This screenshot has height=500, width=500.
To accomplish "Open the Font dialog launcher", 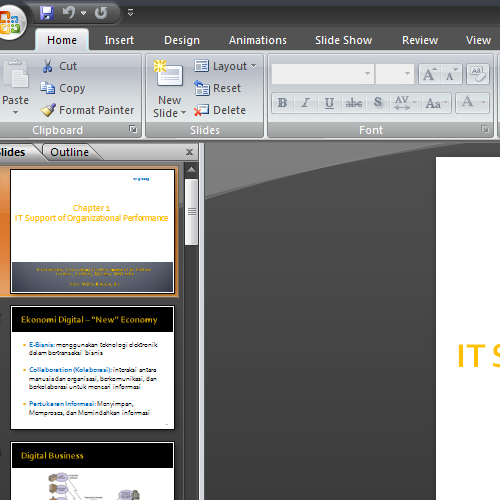I will (485, 129).
